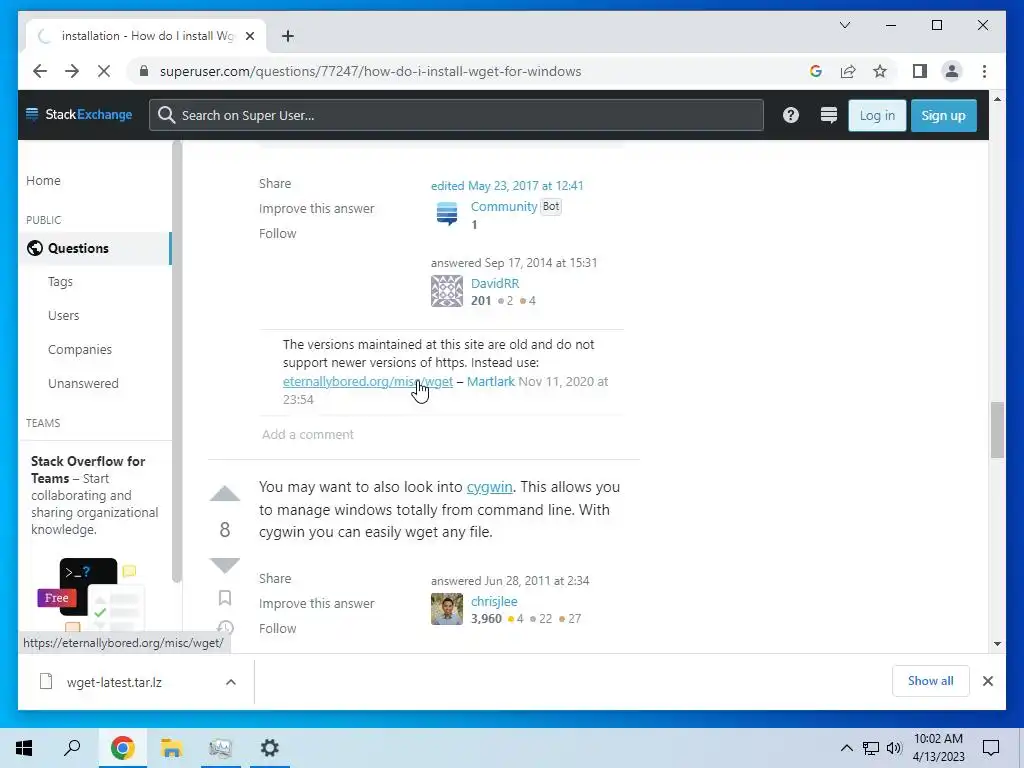Open the cygwin link
Screen dimensions: 1024x768
click(489, 487)
